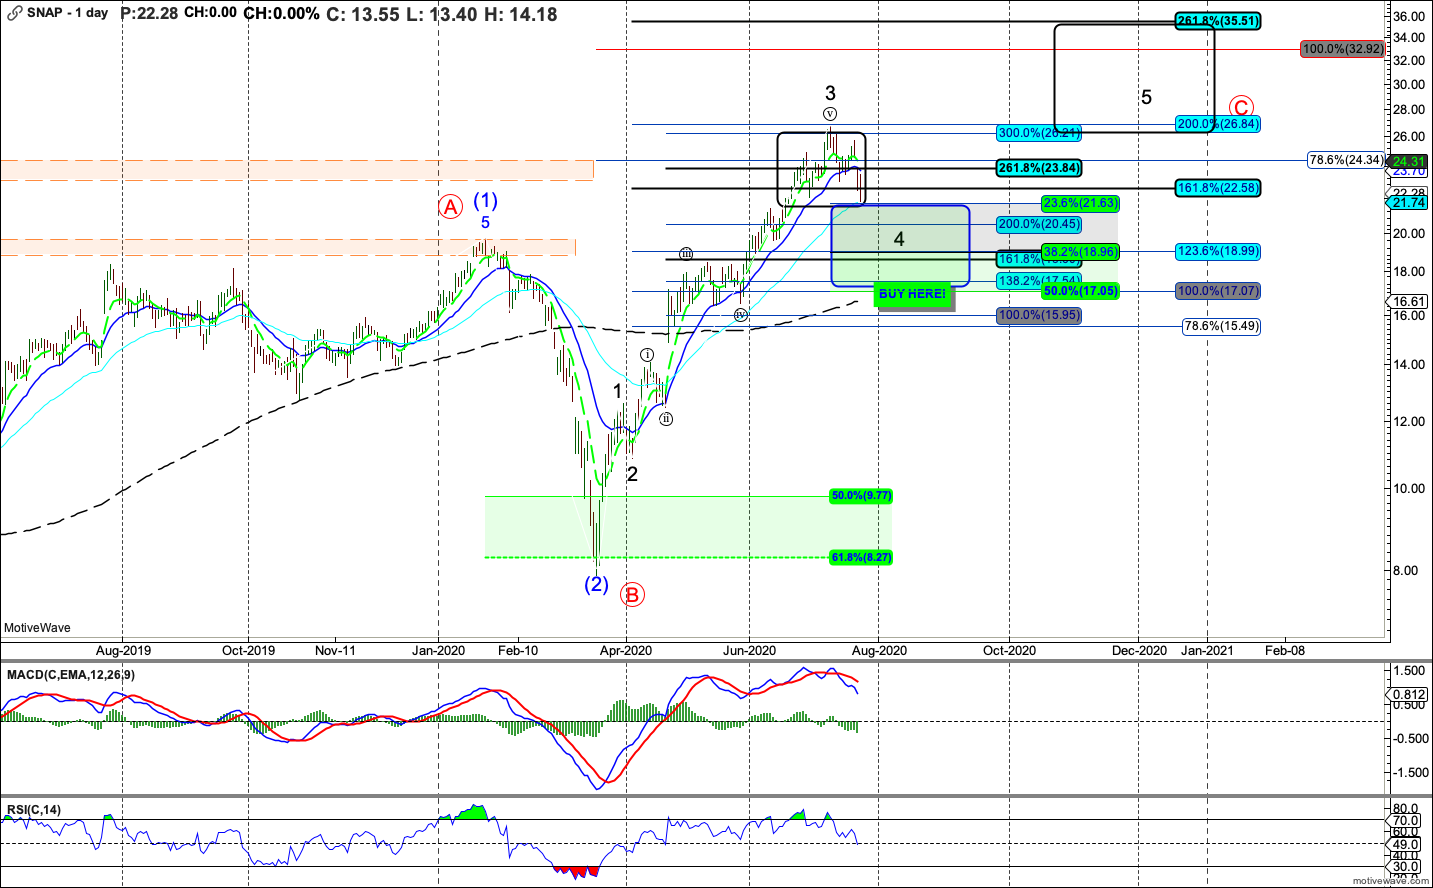Viewport: 1433px width, 888px height.
Task: Select the black wave 3 label
Action: (x=830, y=93)
